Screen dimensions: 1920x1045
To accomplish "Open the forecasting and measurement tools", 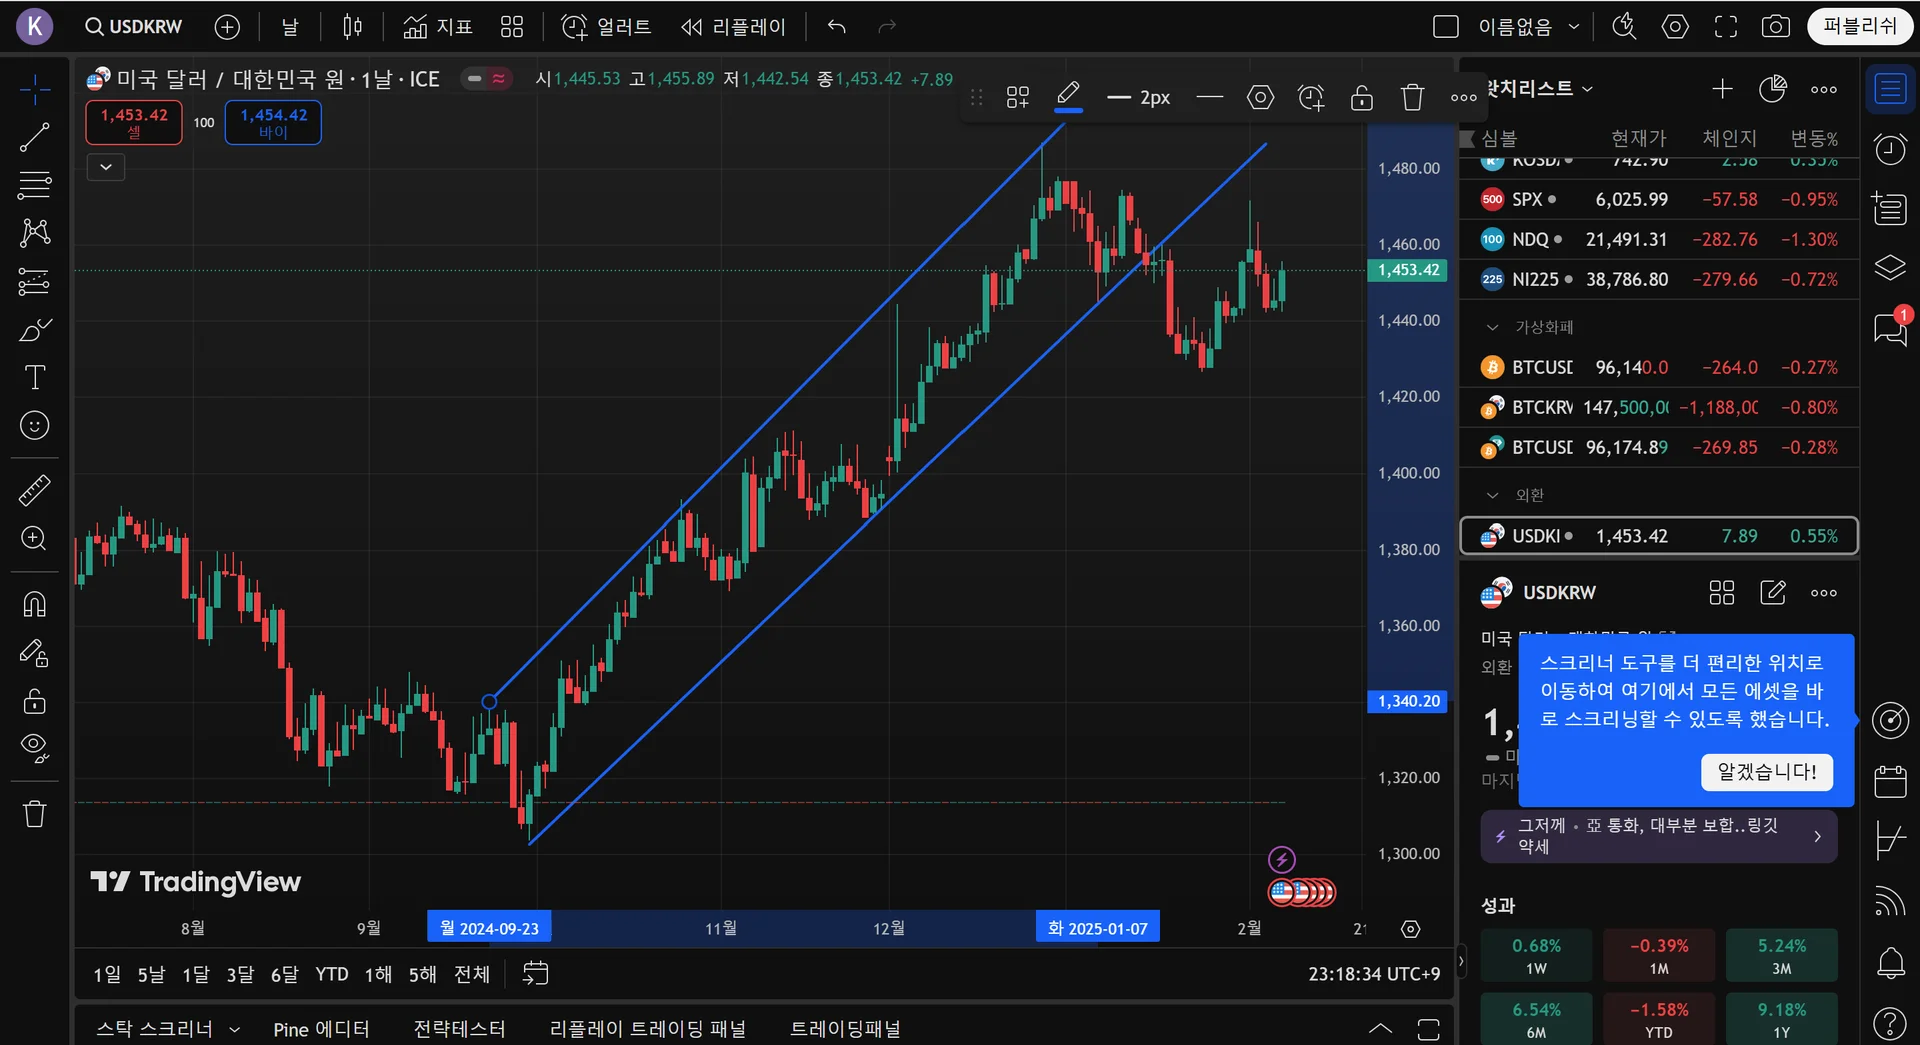I will click(35, 281).
